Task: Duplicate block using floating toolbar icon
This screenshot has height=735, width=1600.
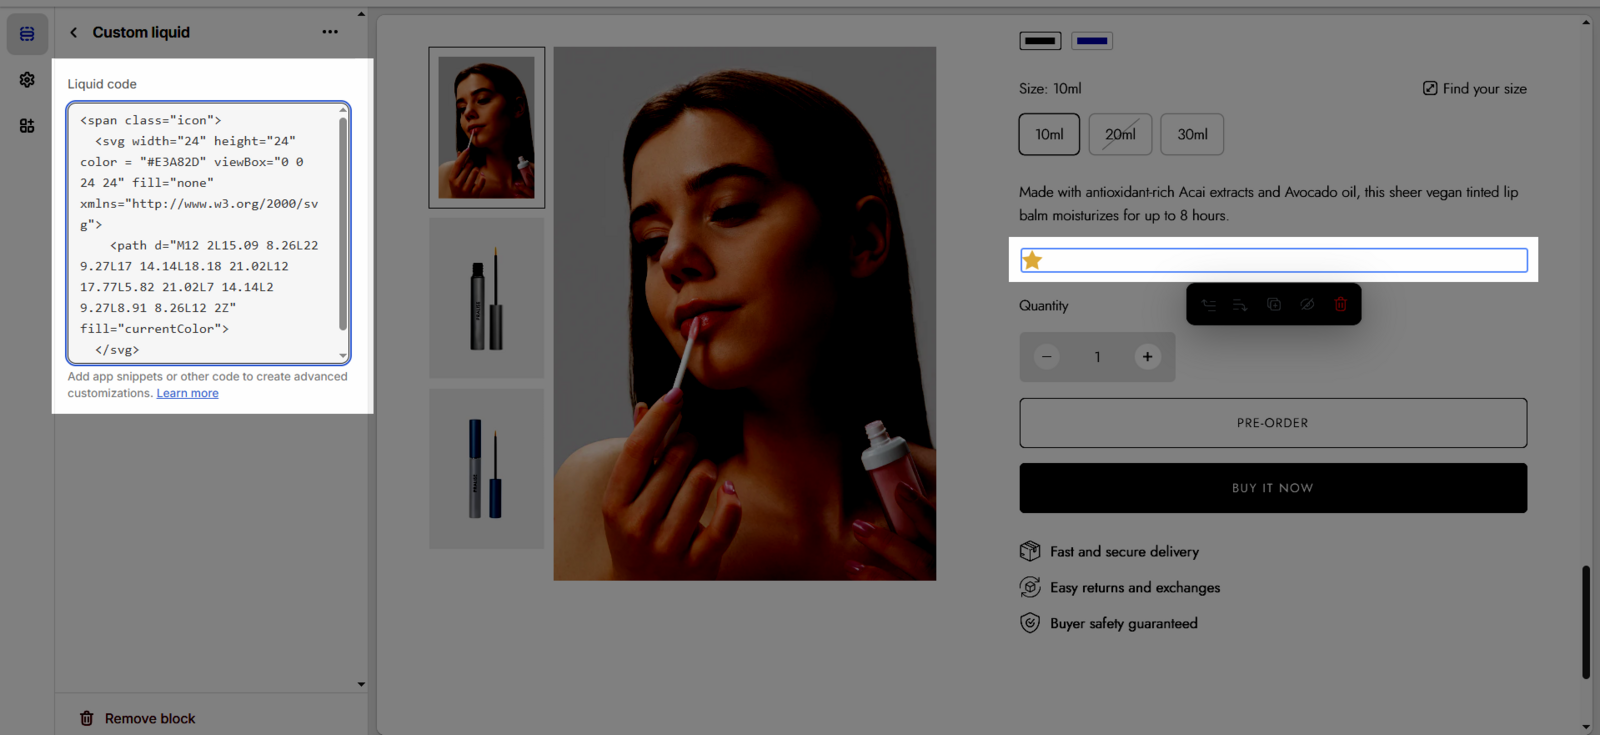Action: click(1274, 305)
